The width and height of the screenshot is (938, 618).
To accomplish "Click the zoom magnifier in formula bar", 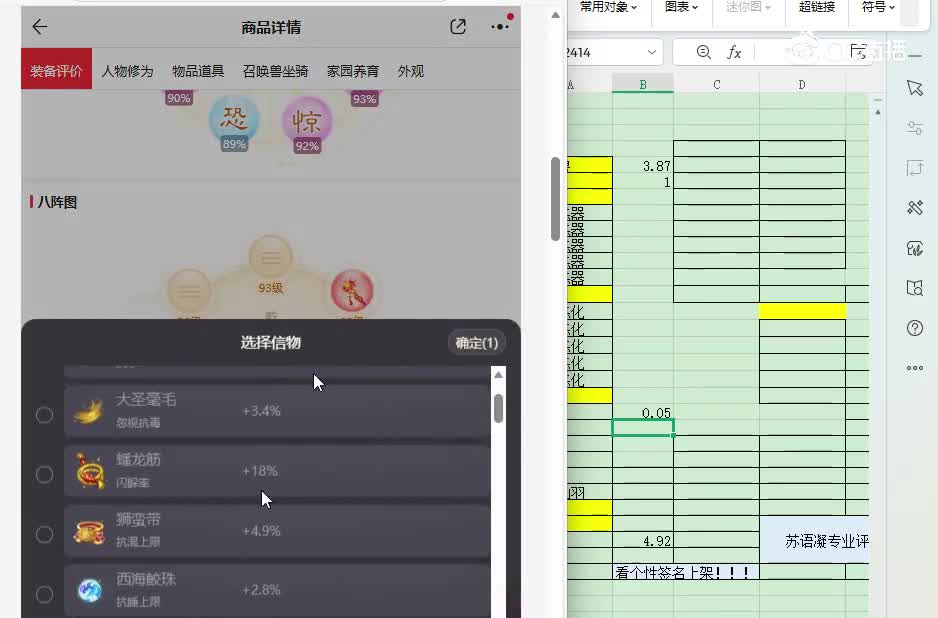I will (x=704, y=52).
